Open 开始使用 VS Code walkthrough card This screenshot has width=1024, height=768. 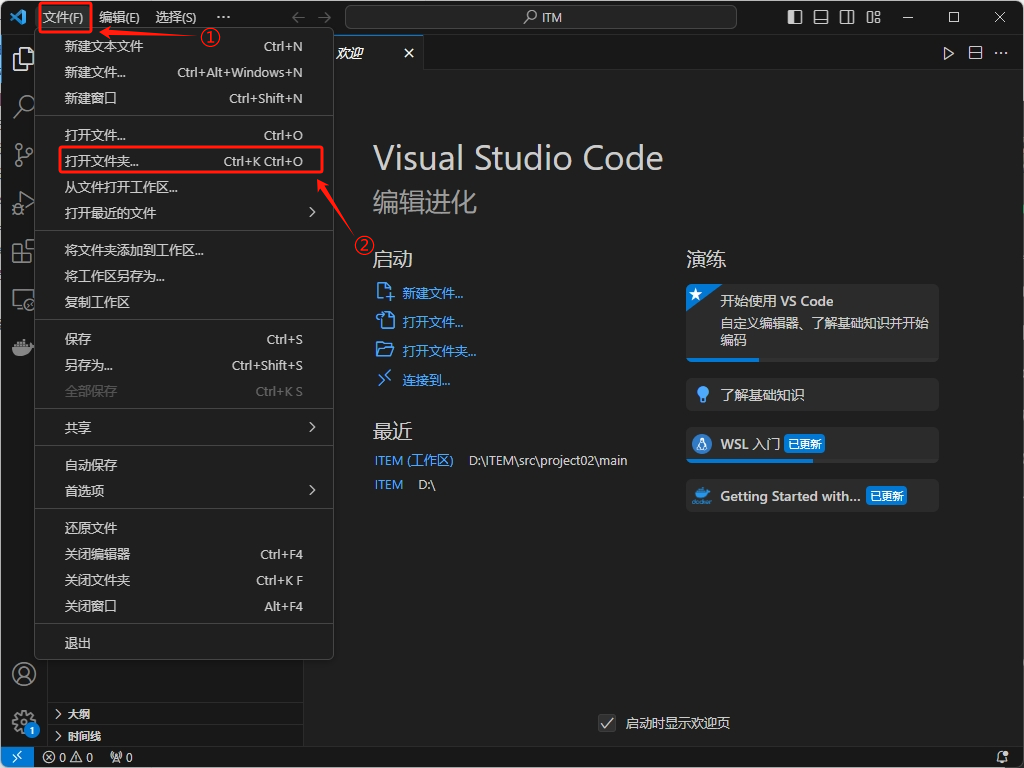(812, 322)
